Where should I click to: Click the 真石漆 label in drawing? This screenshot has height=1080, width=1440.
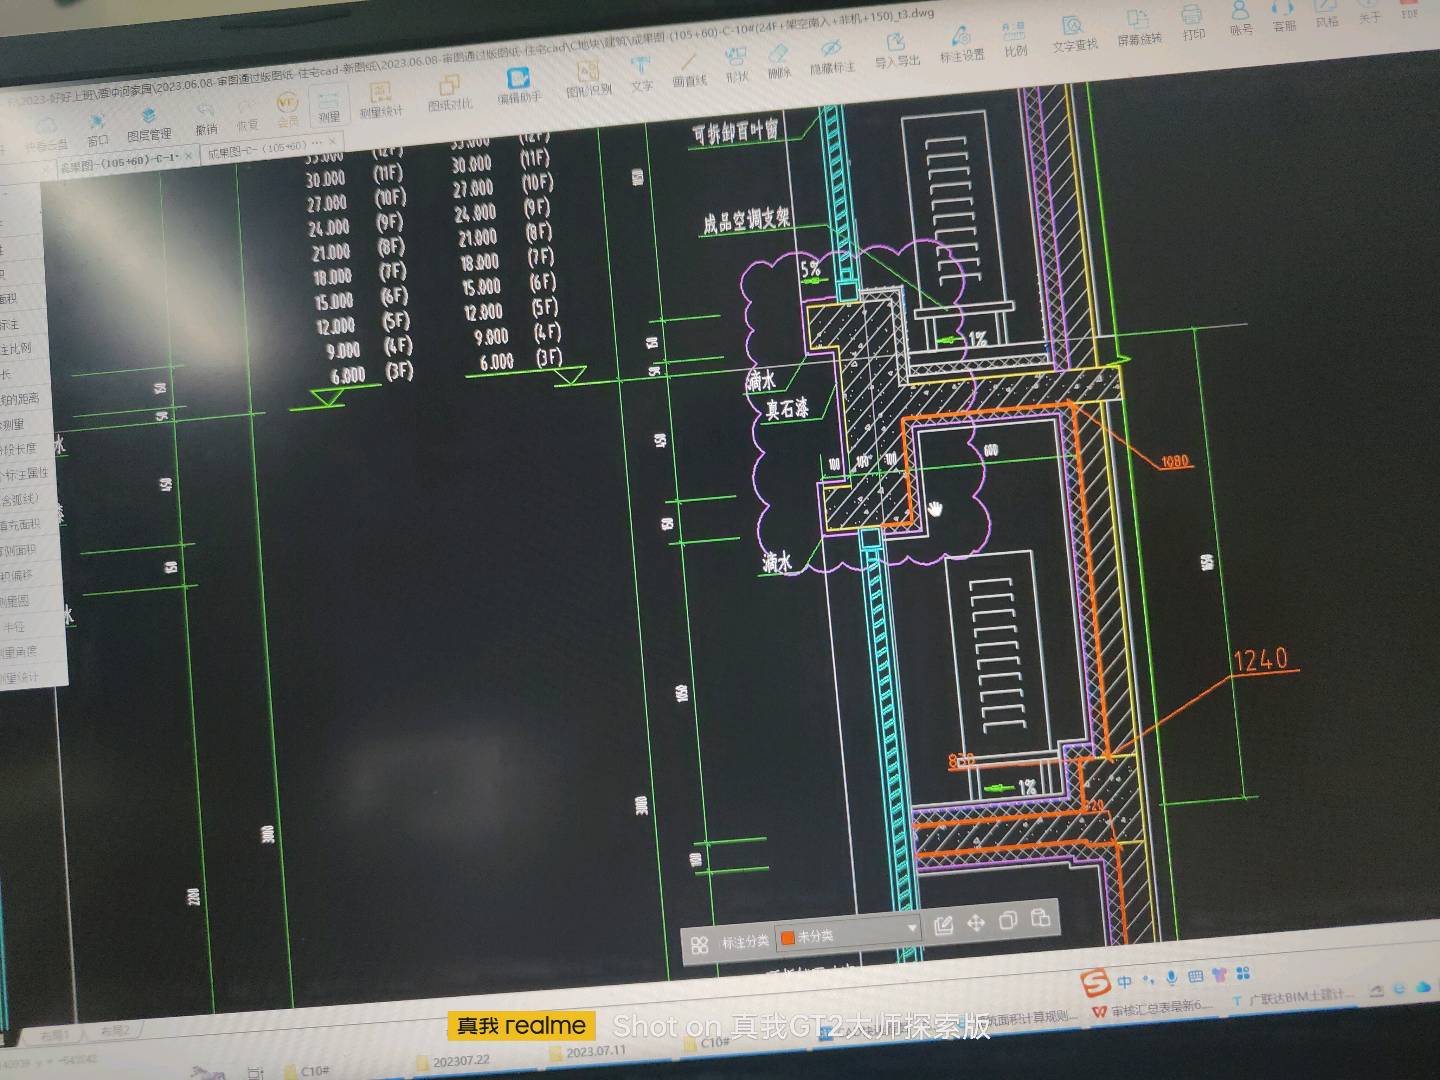coord(787,408)
